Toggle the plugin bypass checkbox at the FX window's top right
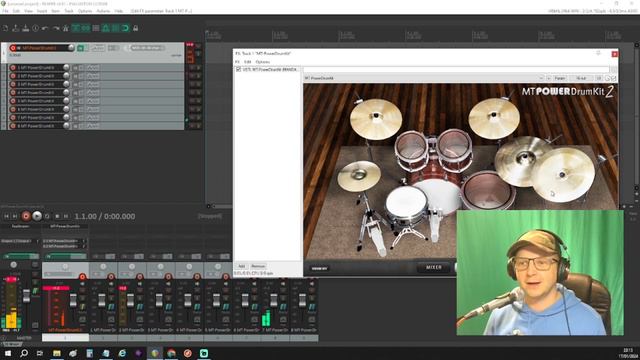Image resolution: width=640 pixels, height=360 pixels. pos(613,78)
